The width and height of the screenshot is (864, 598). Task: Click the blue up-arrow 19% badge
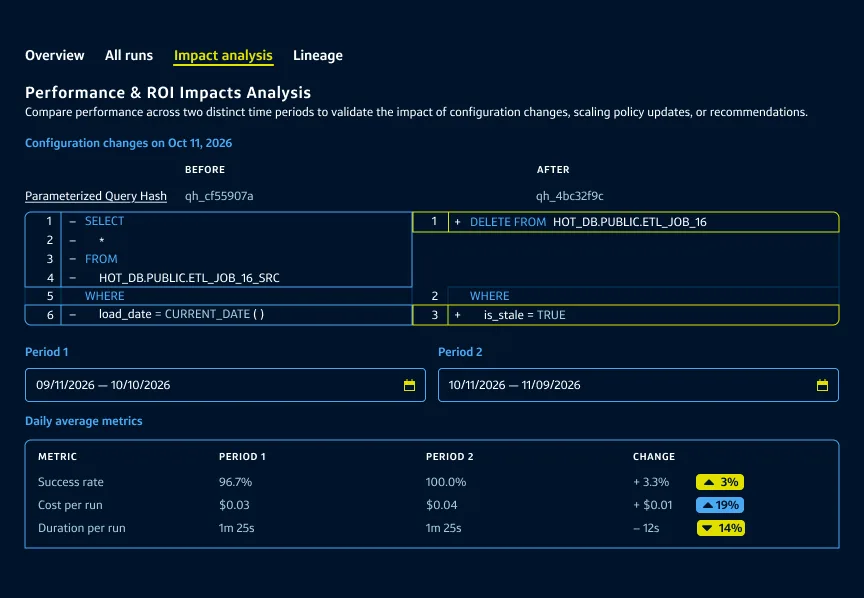pyautogui.click(x=720, y=505)
